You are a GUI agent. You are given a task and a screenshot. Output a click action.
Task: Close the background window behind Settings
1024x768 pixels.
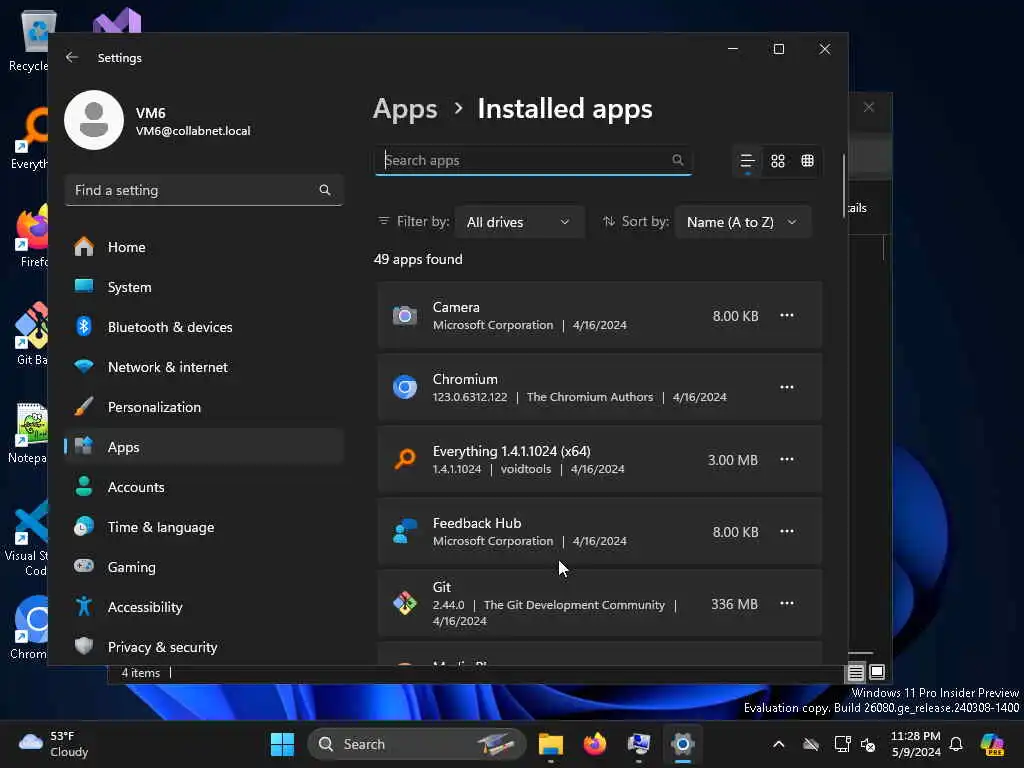869,107
